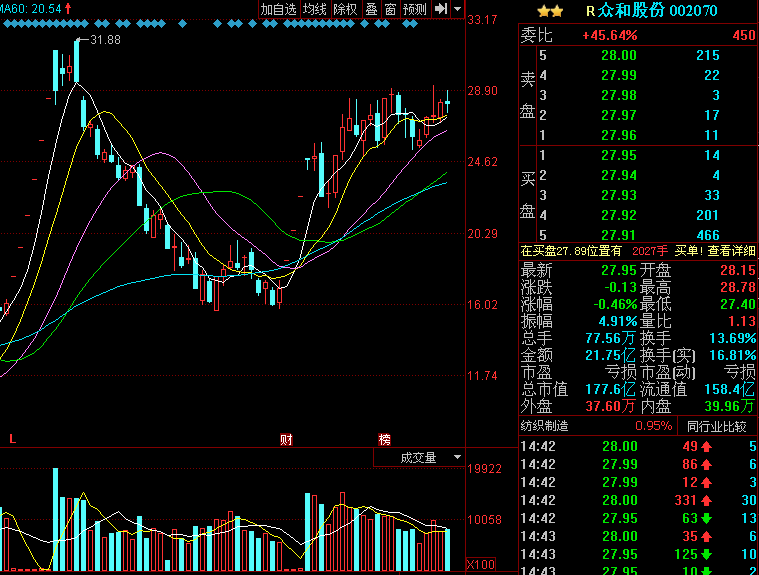Click the 125 lot trade tick row
The image size is (759, 575).
[638, 554]
